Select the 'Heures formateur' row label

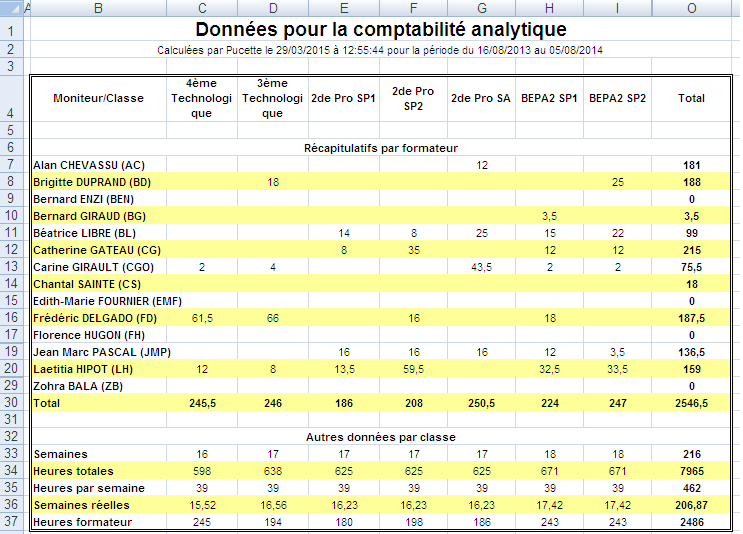pos(99,522)
